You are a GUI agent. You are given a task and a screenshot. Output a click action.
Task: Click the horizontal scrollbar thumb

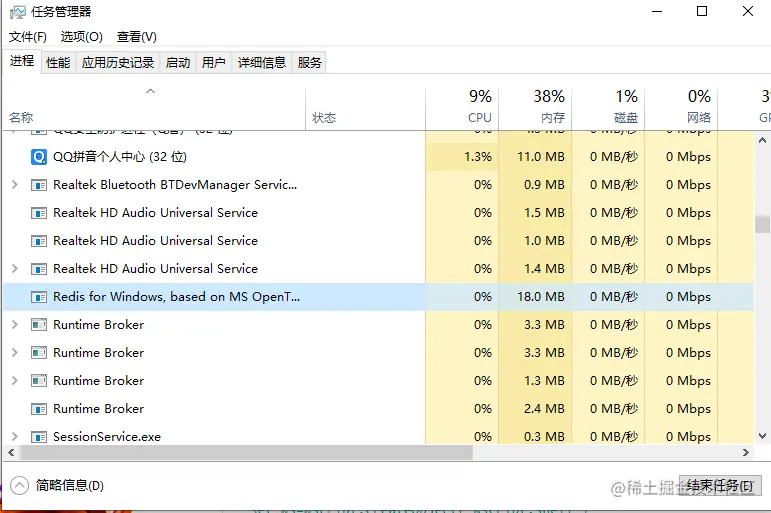tap(246, 453)
